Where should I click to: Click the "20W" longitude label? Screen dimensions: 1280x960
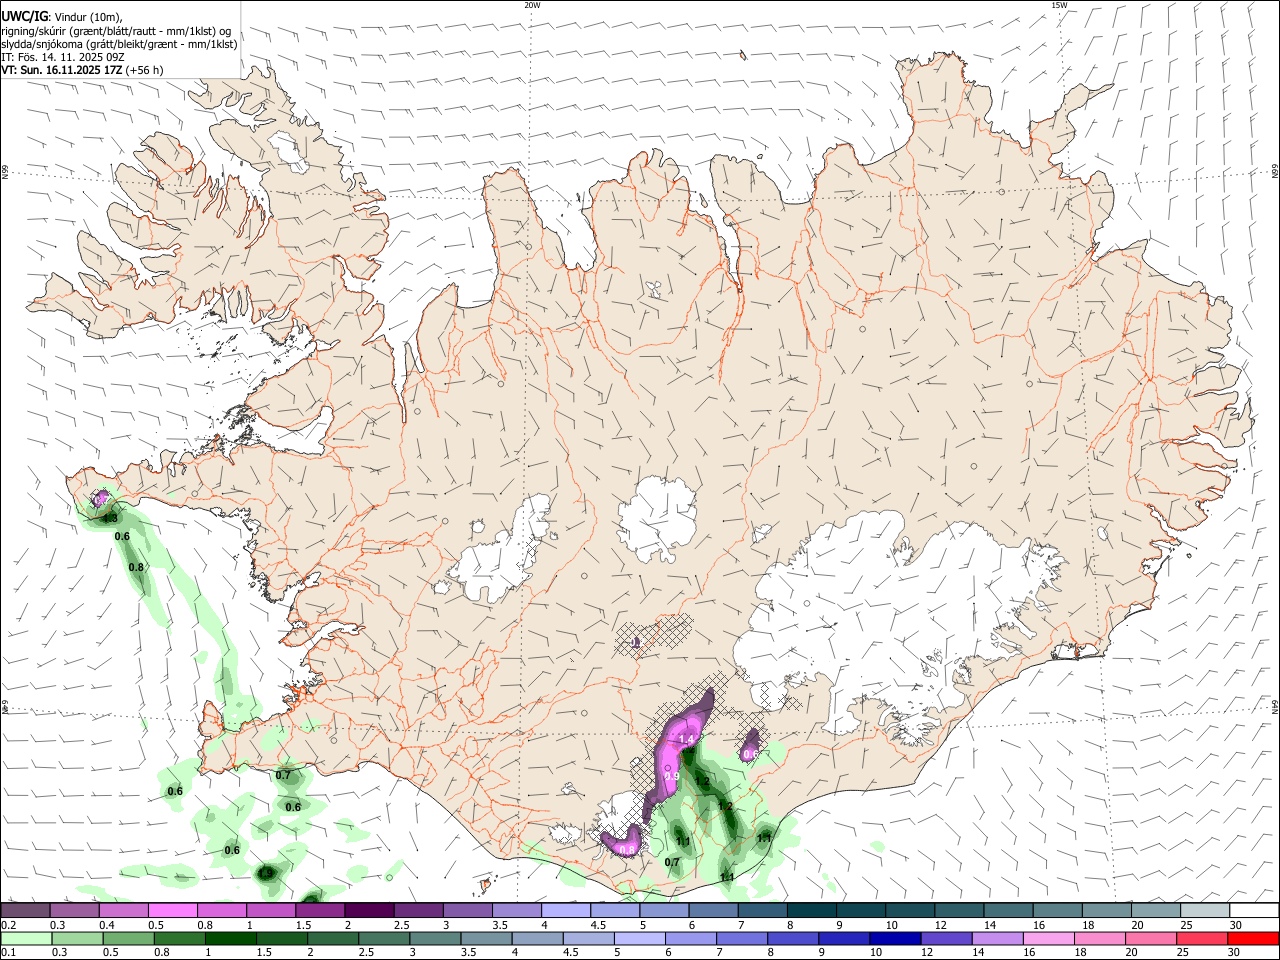pos(532,5)
